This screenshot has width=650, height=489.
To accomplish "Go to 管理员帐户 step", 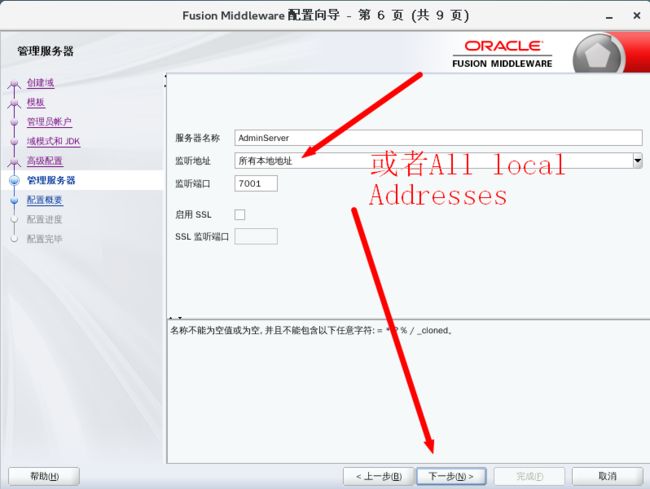I will 49,121.
